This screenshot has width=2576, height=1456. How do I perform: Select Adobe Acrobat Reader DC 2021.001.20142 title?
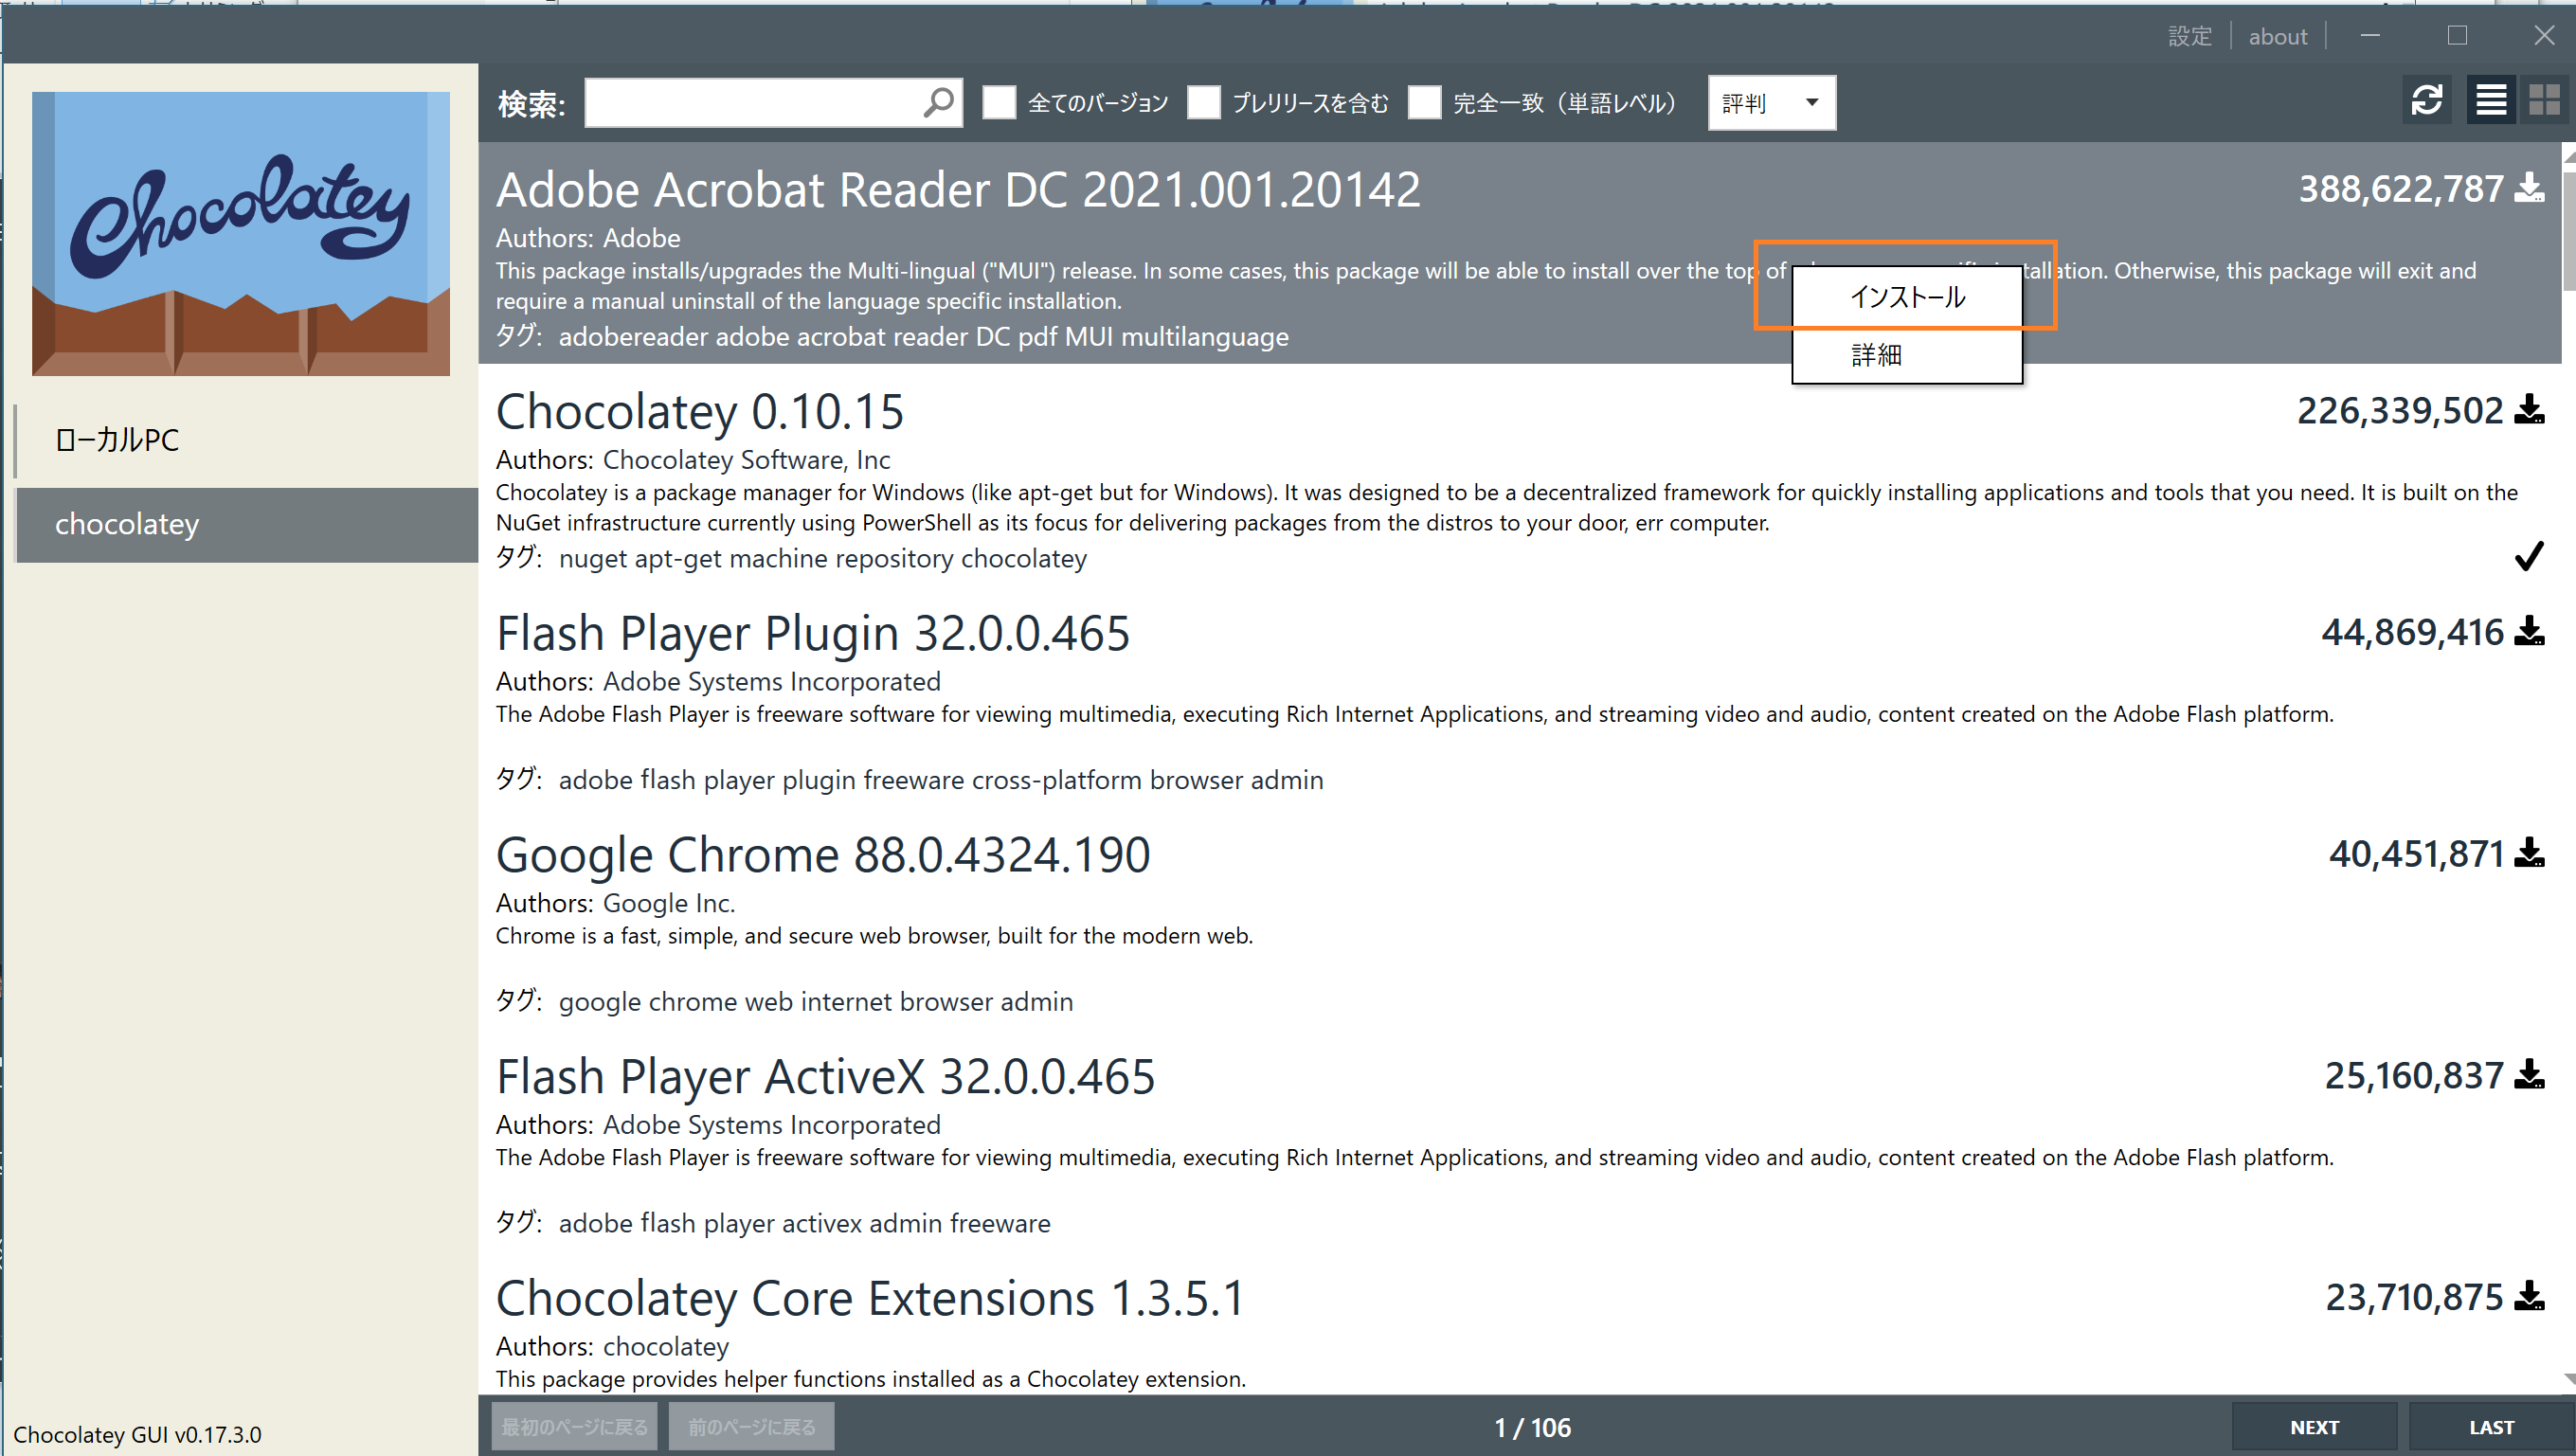pyautogui.click(x=958, y=190)
